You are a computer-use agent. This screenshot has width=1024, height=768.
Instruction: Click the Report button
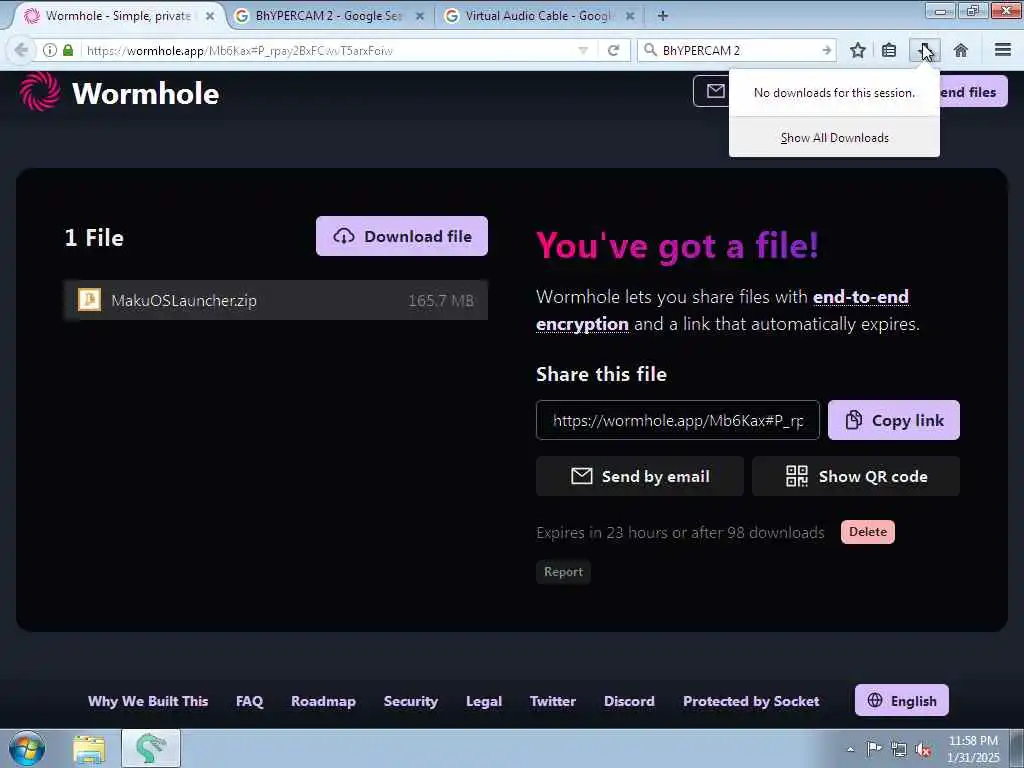pyautogui.click(x=563, y=571)
